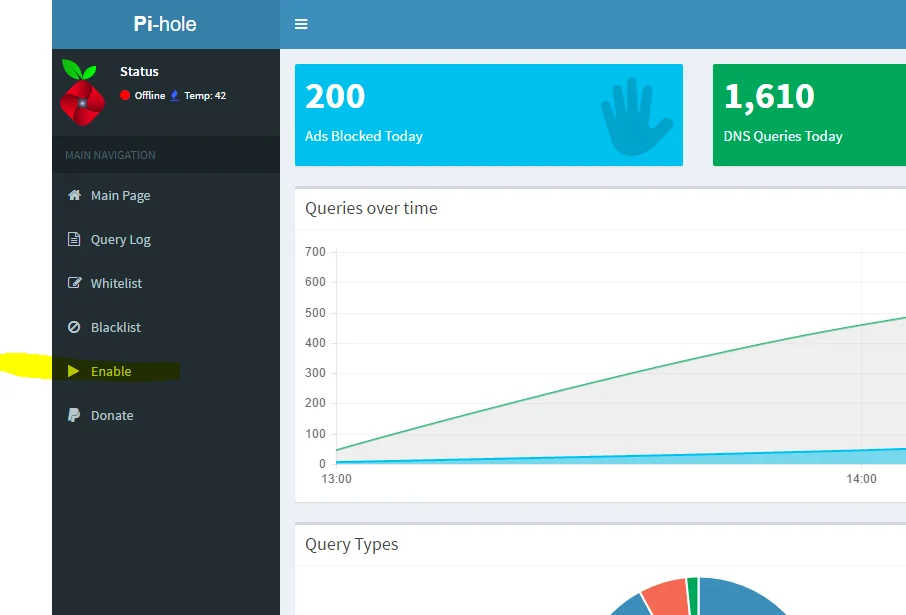Click the 14:00 time axis label

(862, 479)
